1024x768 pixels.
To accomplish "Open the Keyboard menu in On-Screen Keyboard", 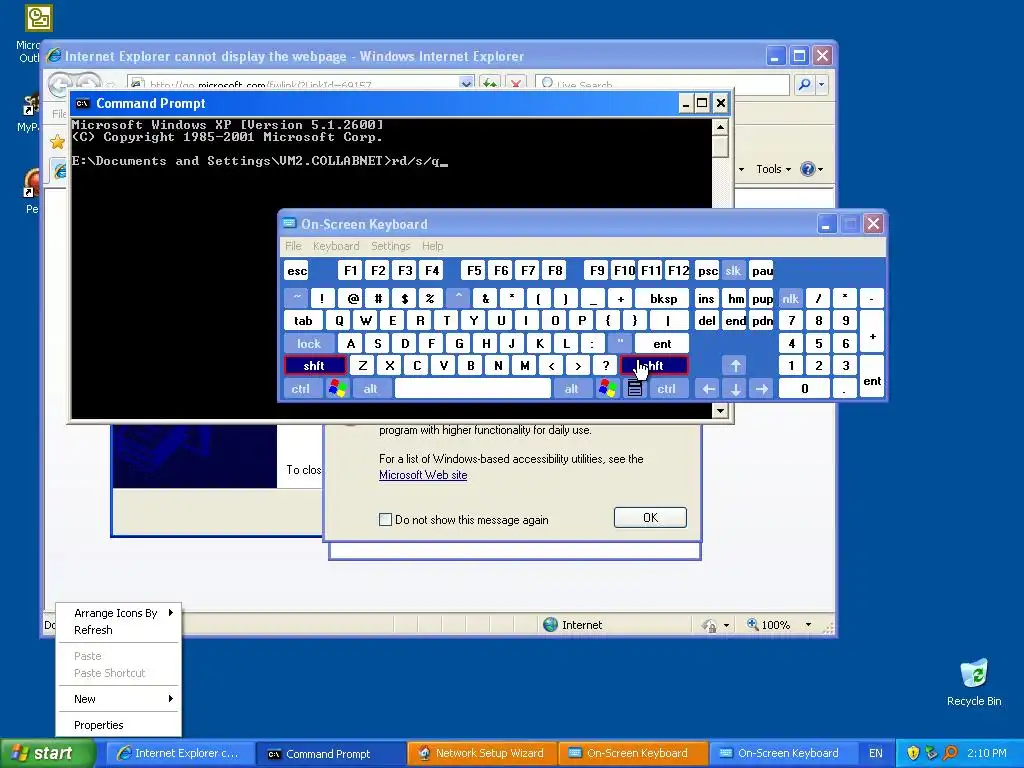I will (x=336, y=246).
